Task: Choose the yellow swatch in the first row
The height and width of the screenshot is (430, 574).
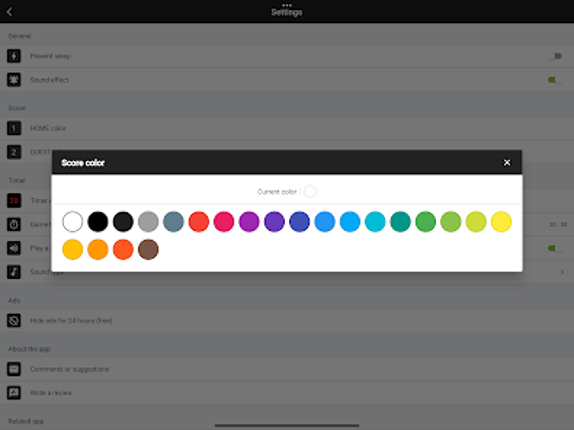Action: point(501,221)
